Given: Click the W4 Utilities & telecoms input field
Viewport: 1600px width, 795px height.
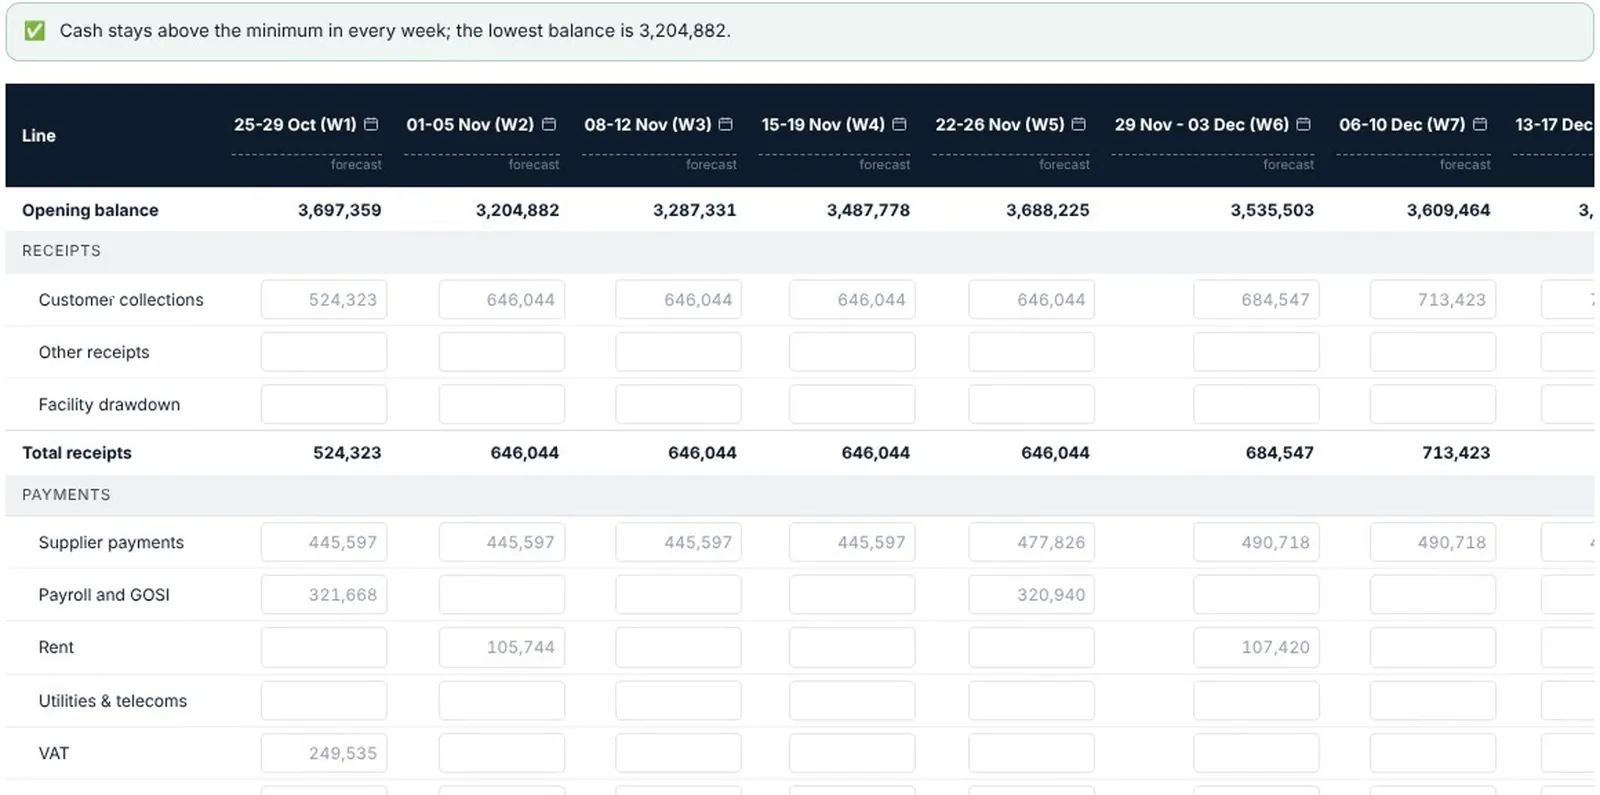Looking at the screenshot, I should 852,701.
